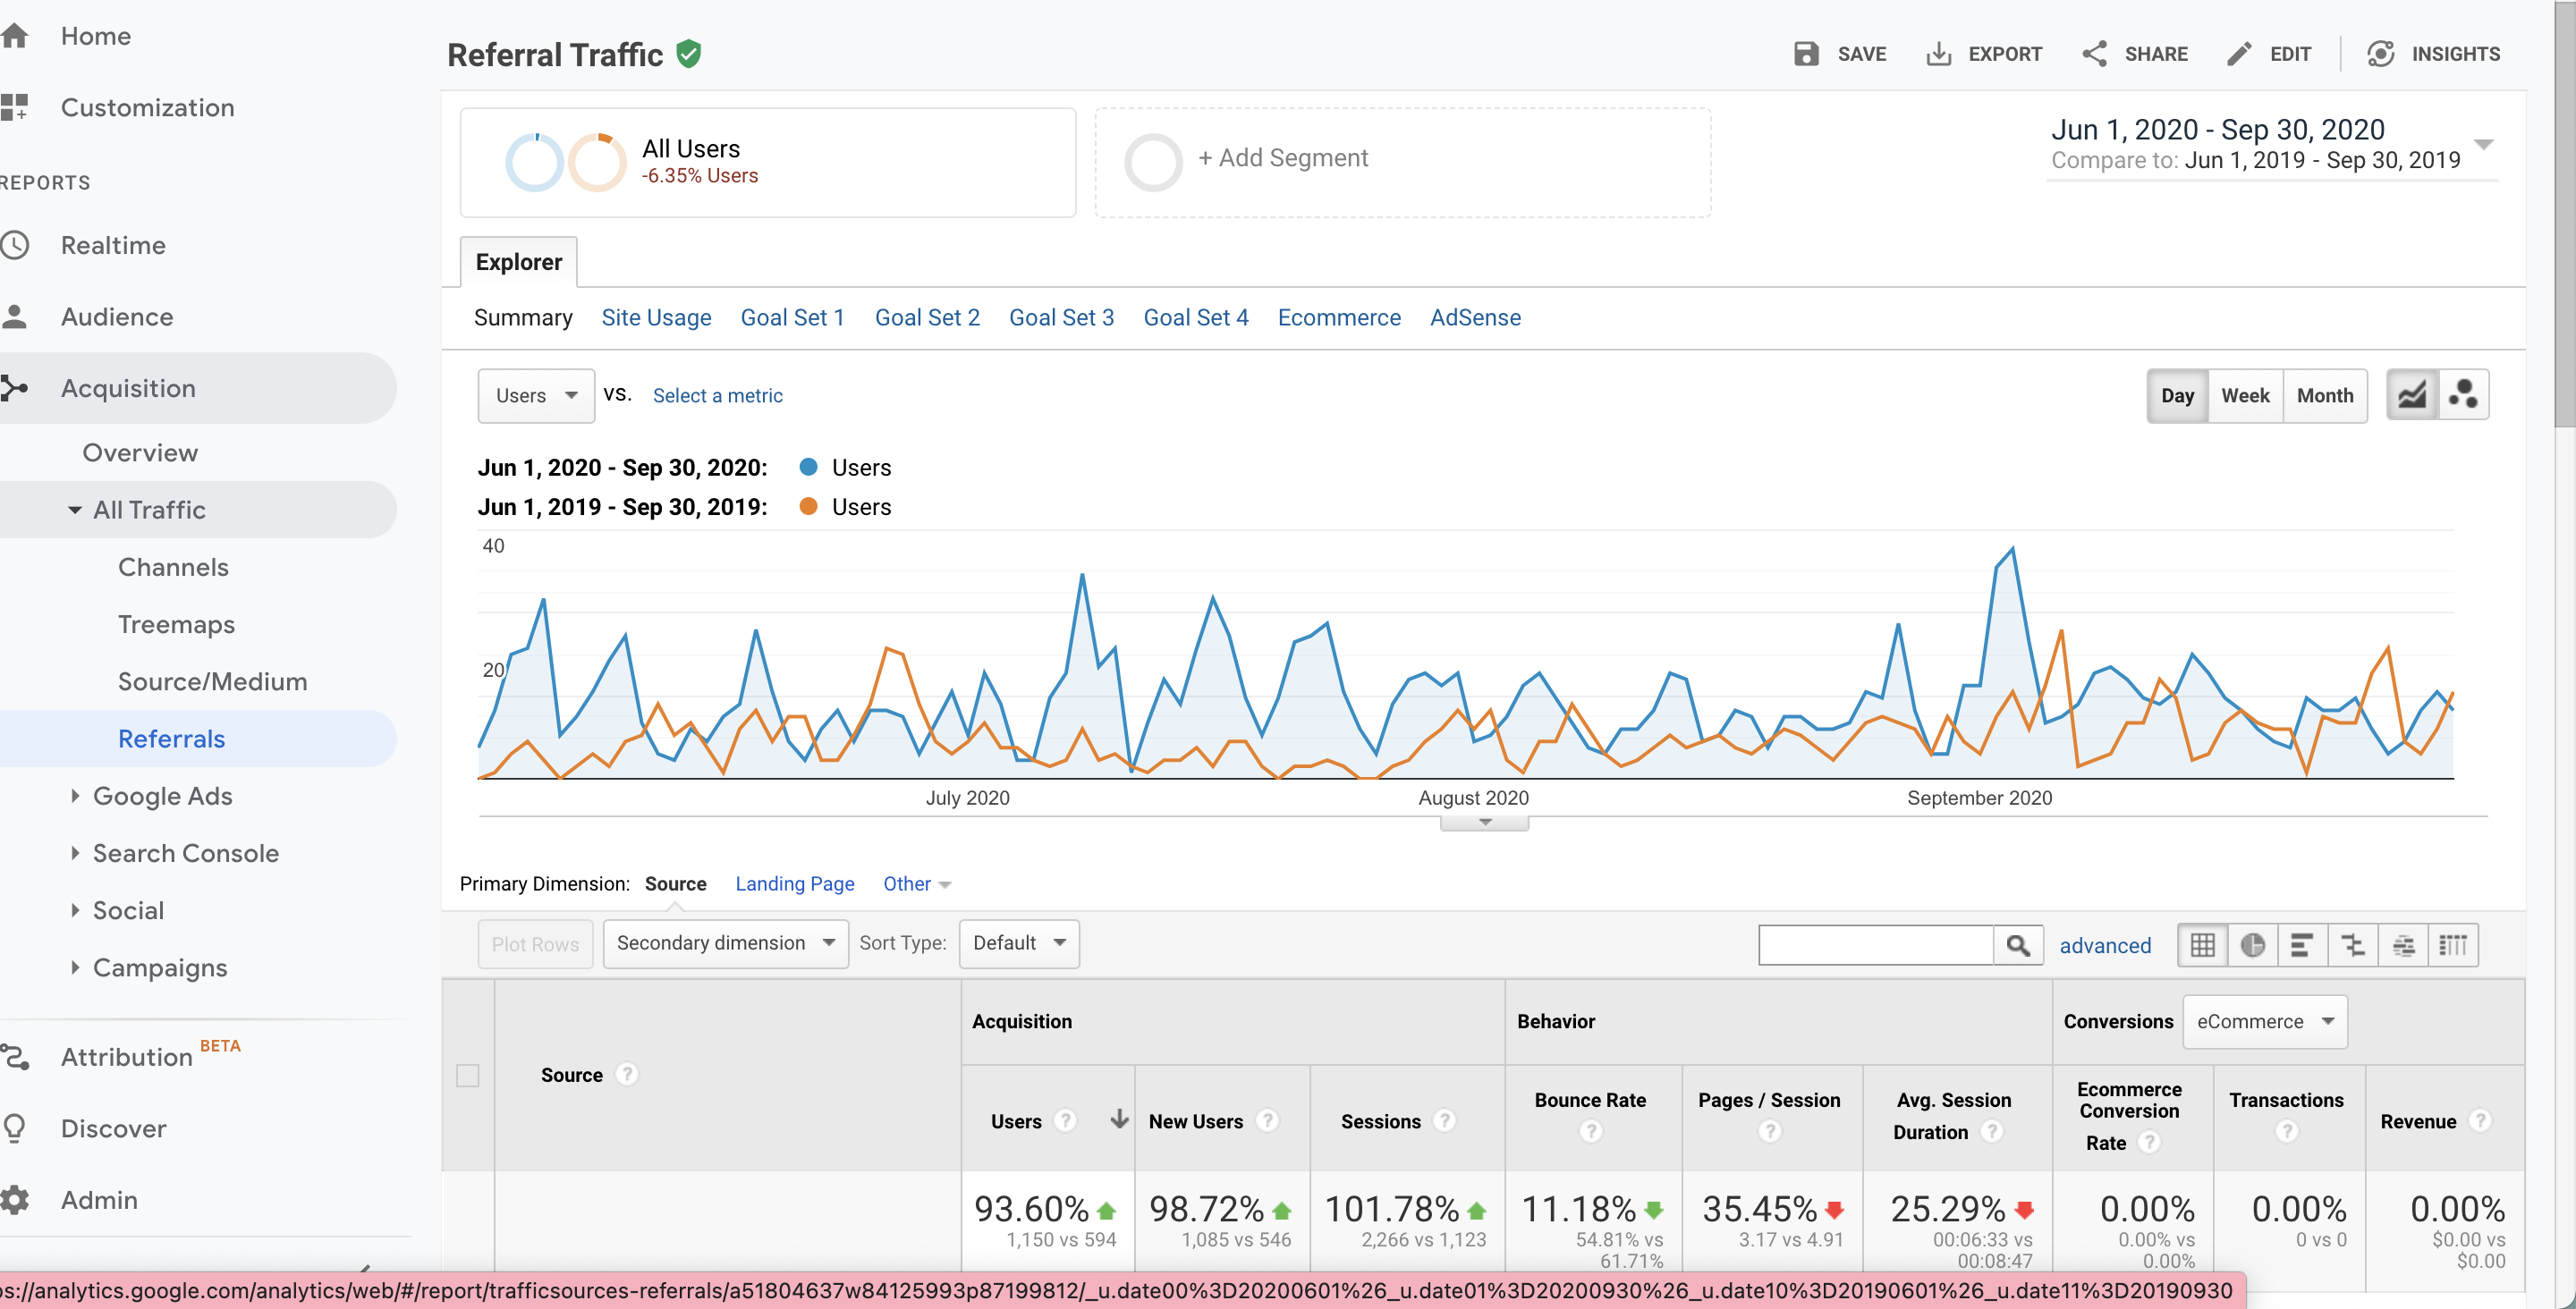This screenshot has width=2576, height=1309.
Task: Open Insights panel icon
Action: (2381, 54)
